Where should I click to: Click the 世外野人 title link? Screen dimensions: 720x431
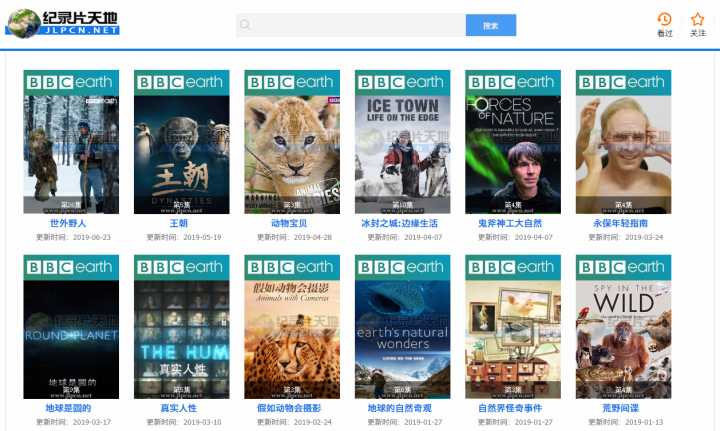(x=68, y=224)
